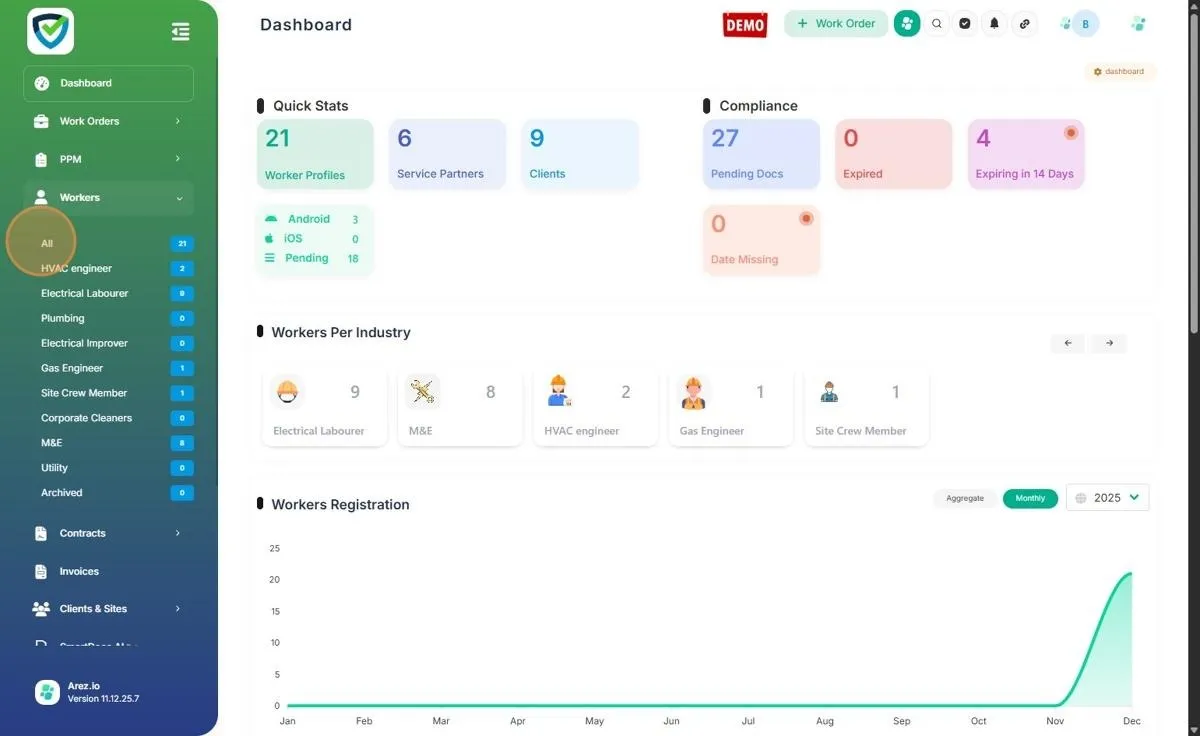Open the Pending Docs compliance card
The width and height of the screenshot is (1200, 736).
761,154
